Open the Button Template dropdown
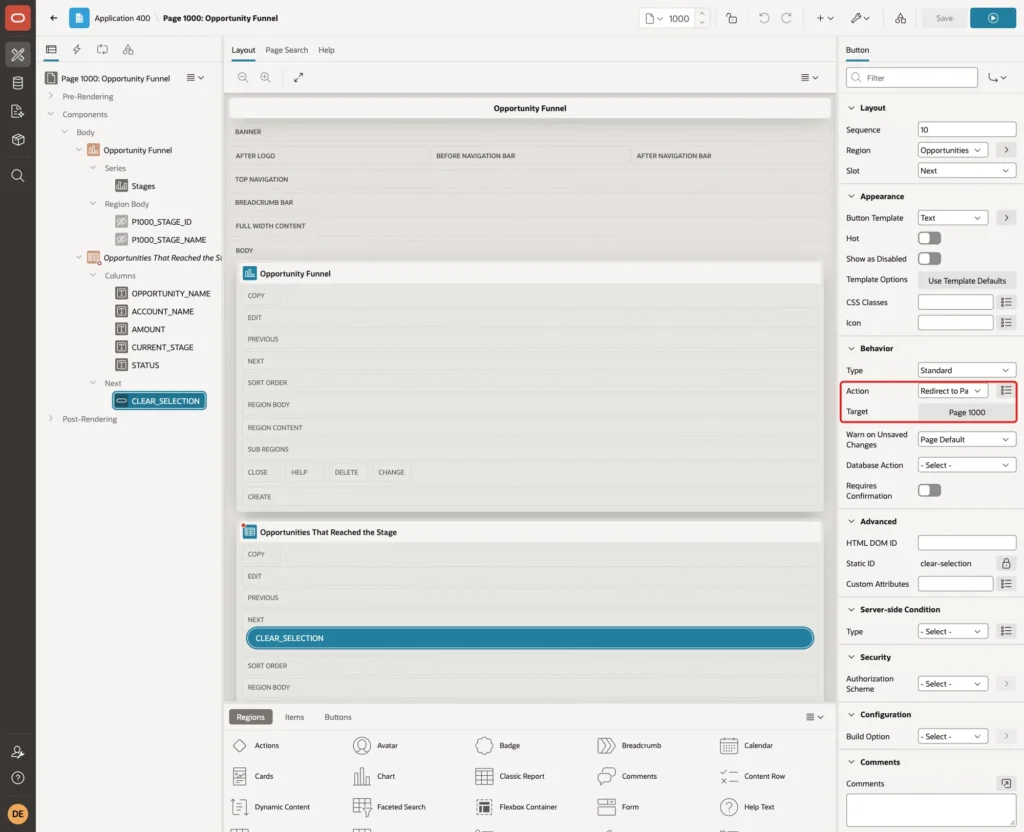 pyautogui.click(x=952, y=218)
